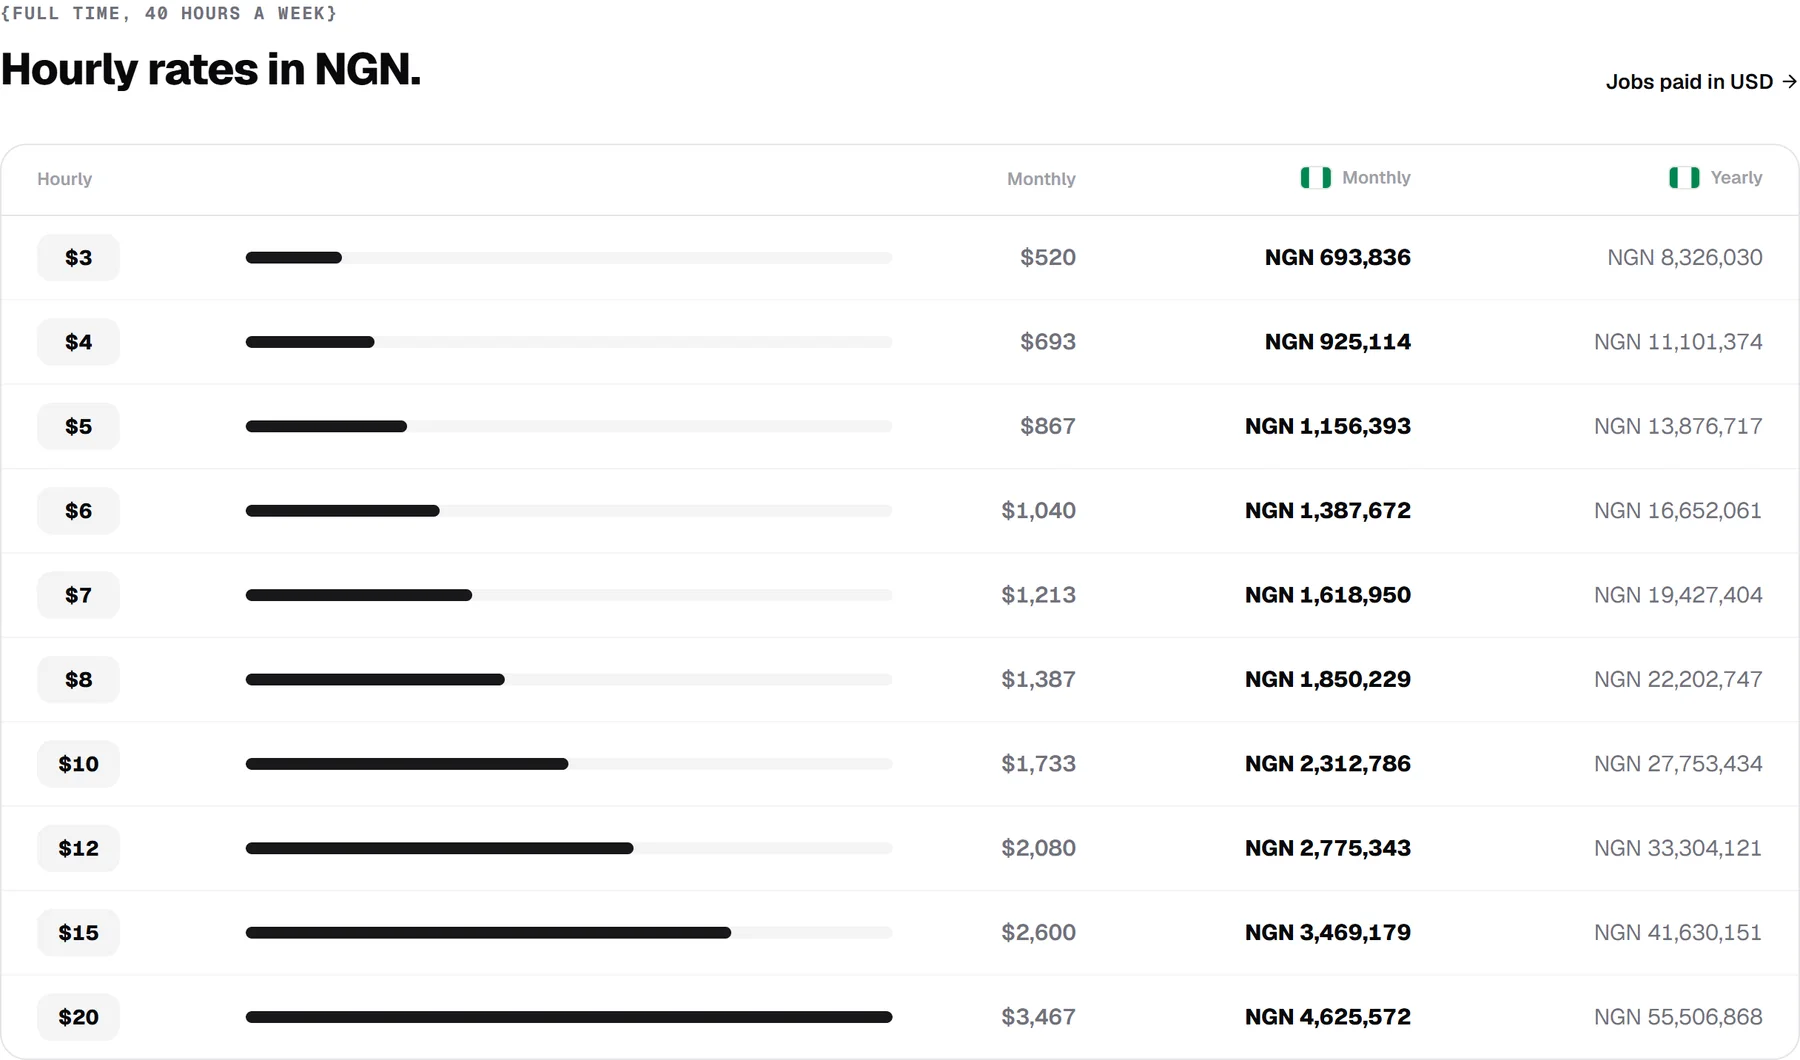Click NGN 22,202,747 yearly amount
Screen dimensions: 1800x1060
coord(1678,679)
